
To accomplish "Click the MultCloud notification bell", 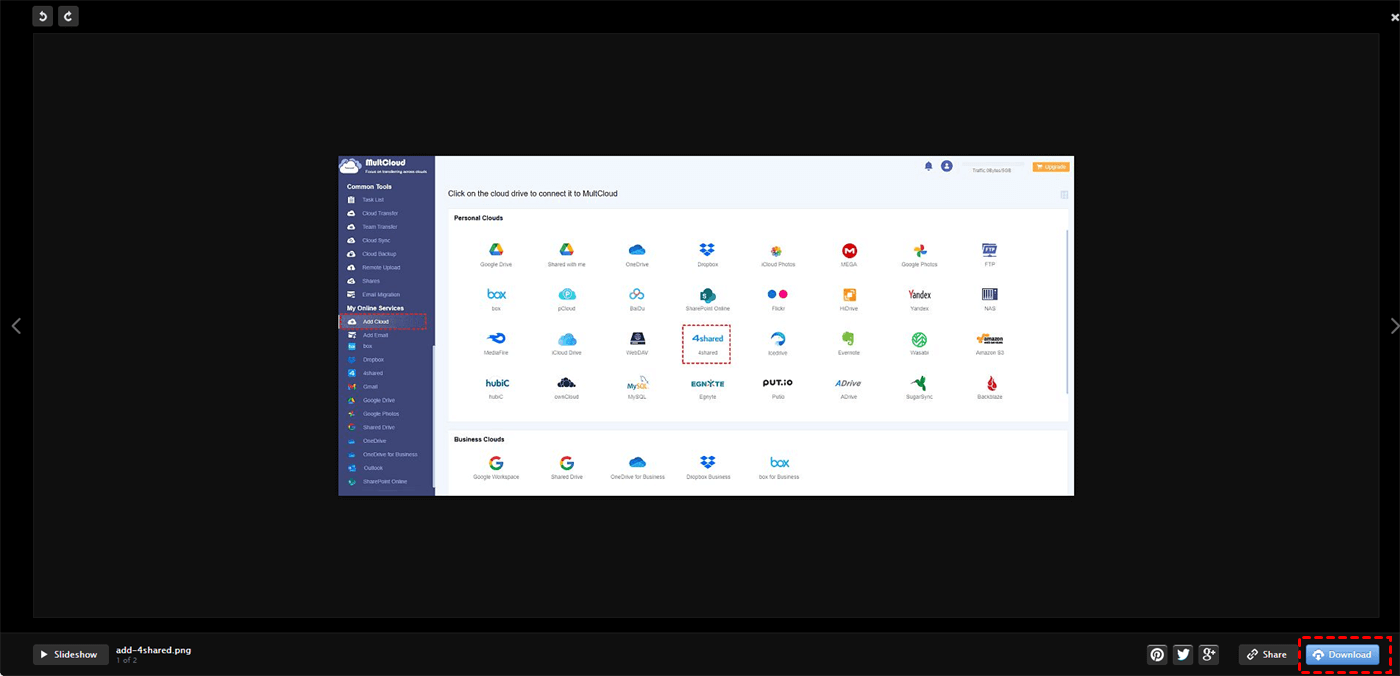I will [928, 166].
